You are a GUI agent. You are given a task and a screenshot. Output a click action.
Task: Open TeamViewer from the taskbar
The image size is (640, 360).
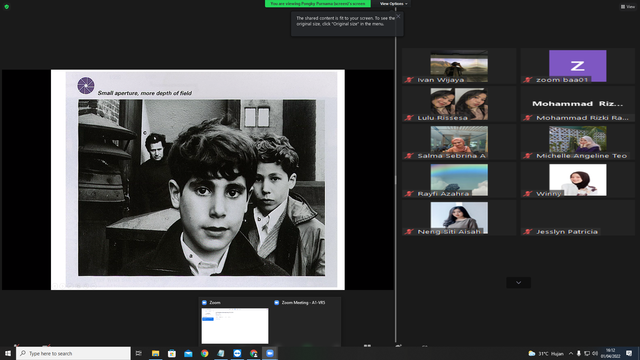237,353
